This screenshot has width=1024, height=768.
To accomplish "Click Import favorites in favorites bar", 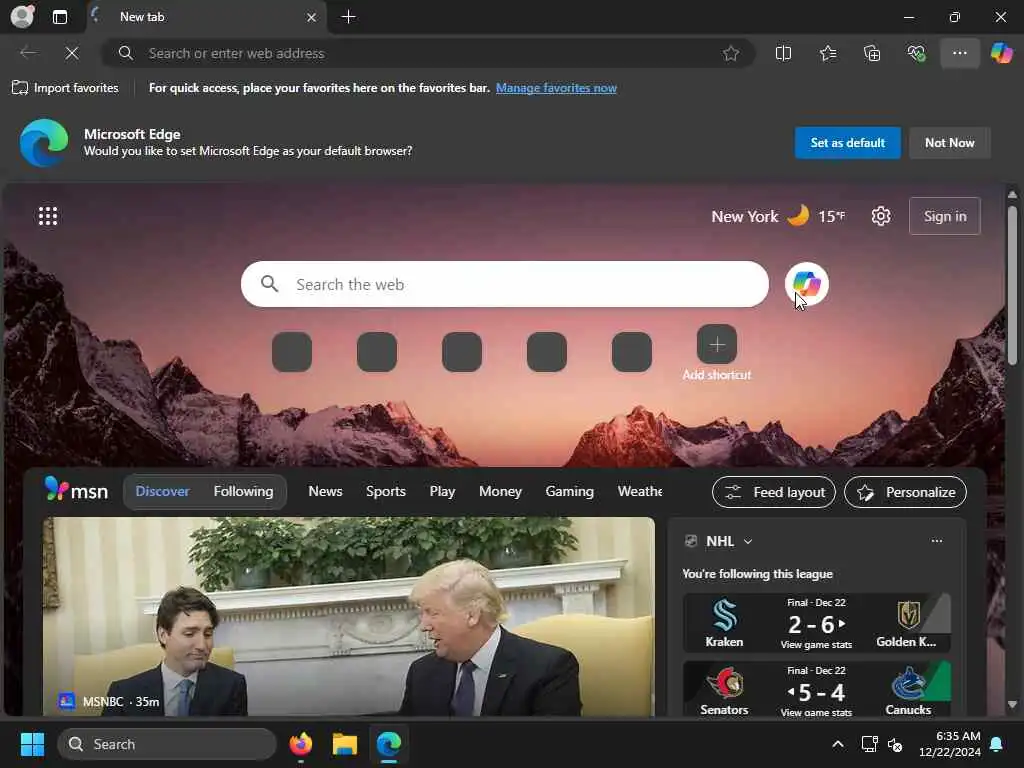I will click(x=65, y=88).
